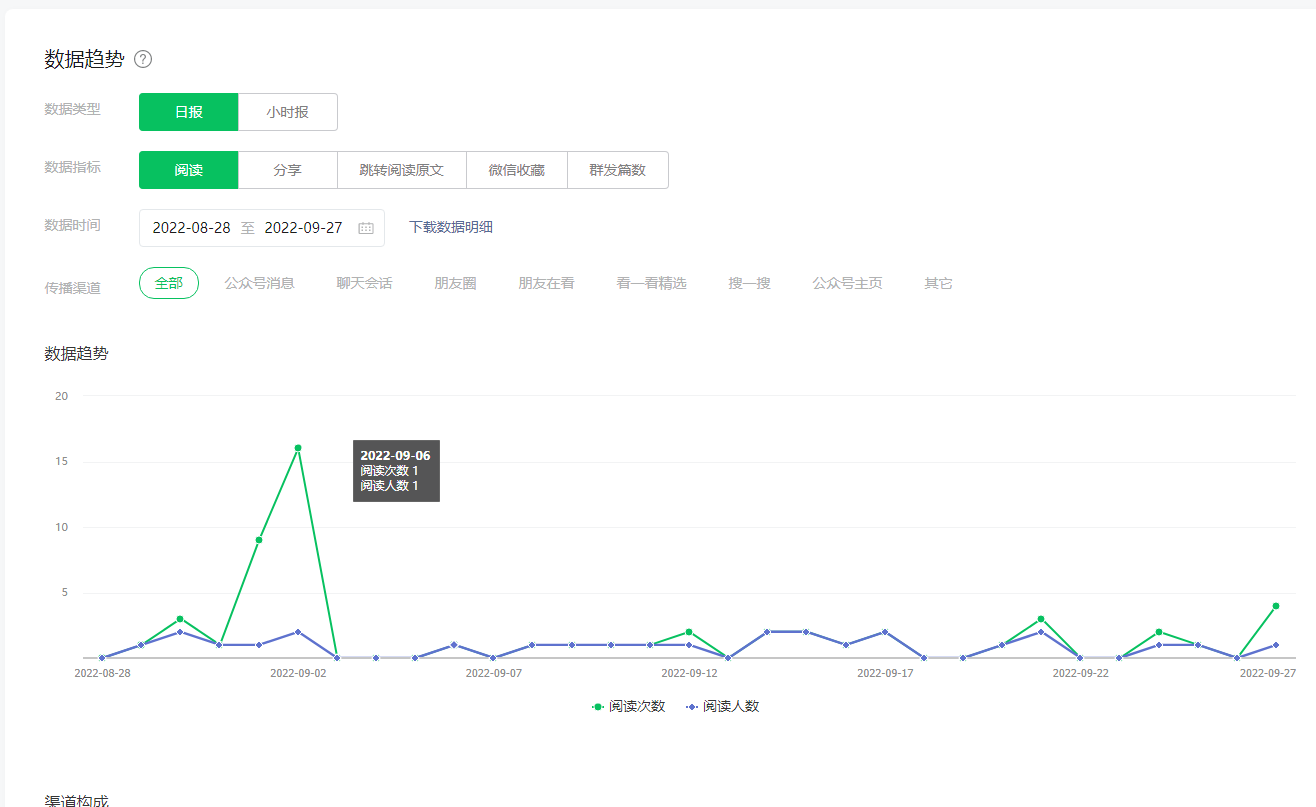Click end date 2022-09-27 field

[x=303, y=228]
